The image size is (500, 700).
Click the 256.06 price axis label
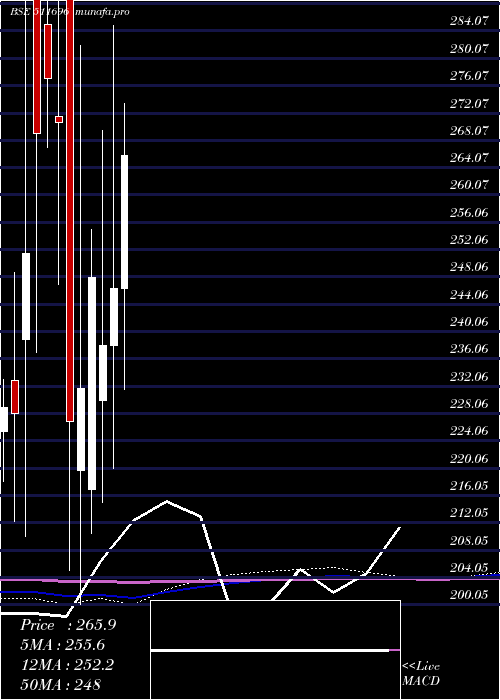point(469,212)
